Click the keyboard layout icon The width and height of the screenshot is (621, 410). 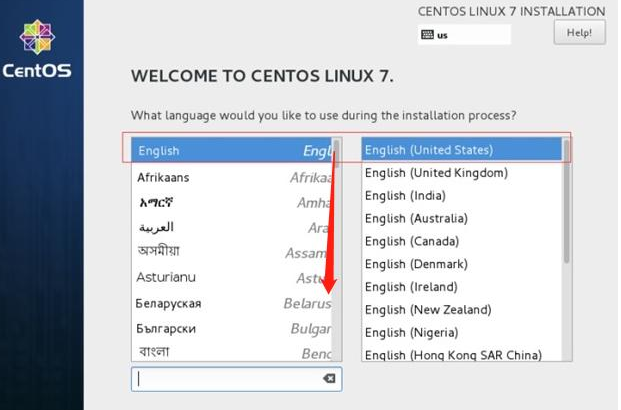click(x=428, y=35)
